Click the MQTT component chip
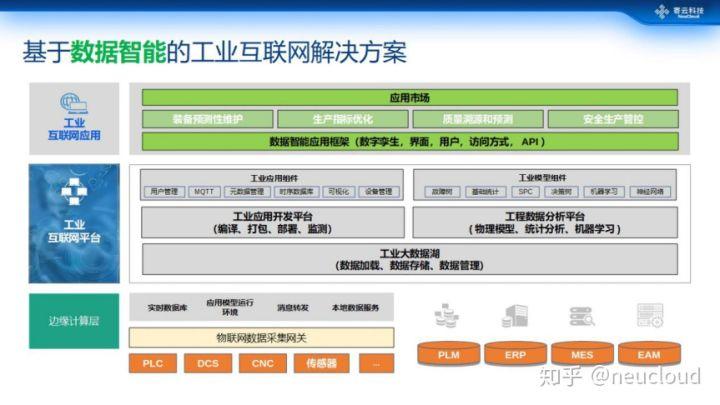This screenshot has height=405, width=720. 204,191
